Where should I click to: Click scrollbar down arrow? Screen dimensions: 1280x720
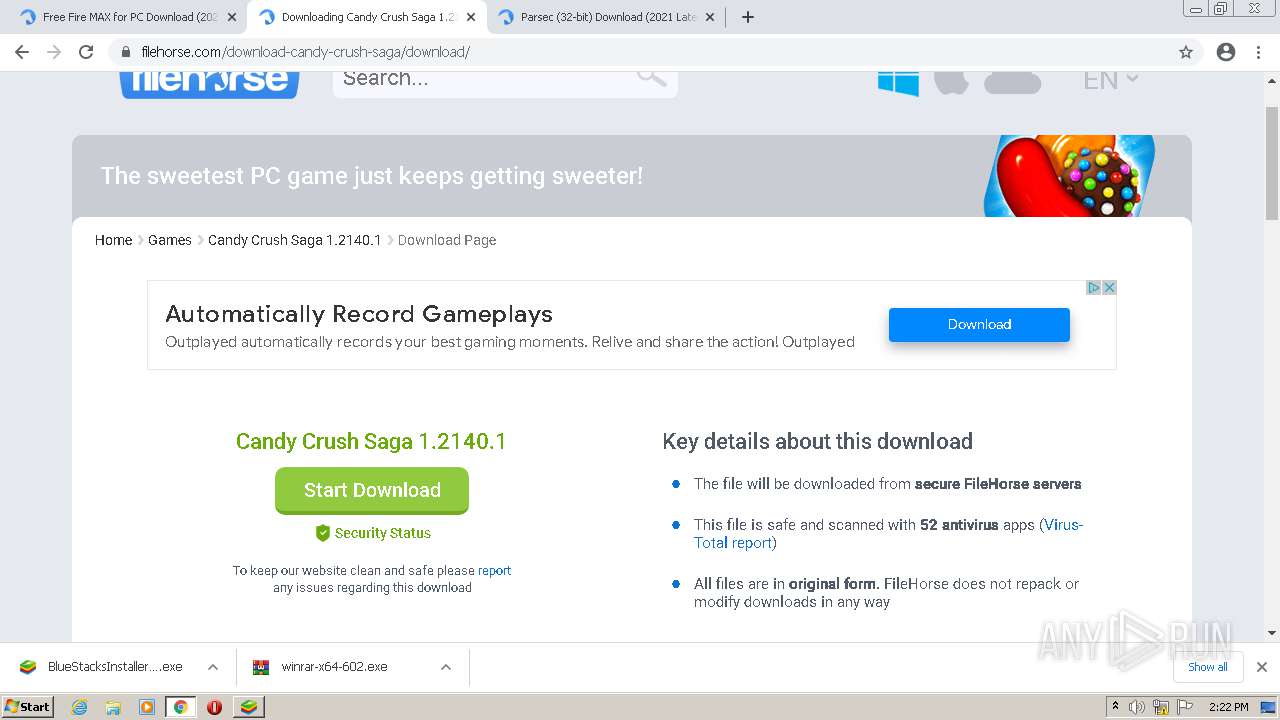pos(1272,632)
